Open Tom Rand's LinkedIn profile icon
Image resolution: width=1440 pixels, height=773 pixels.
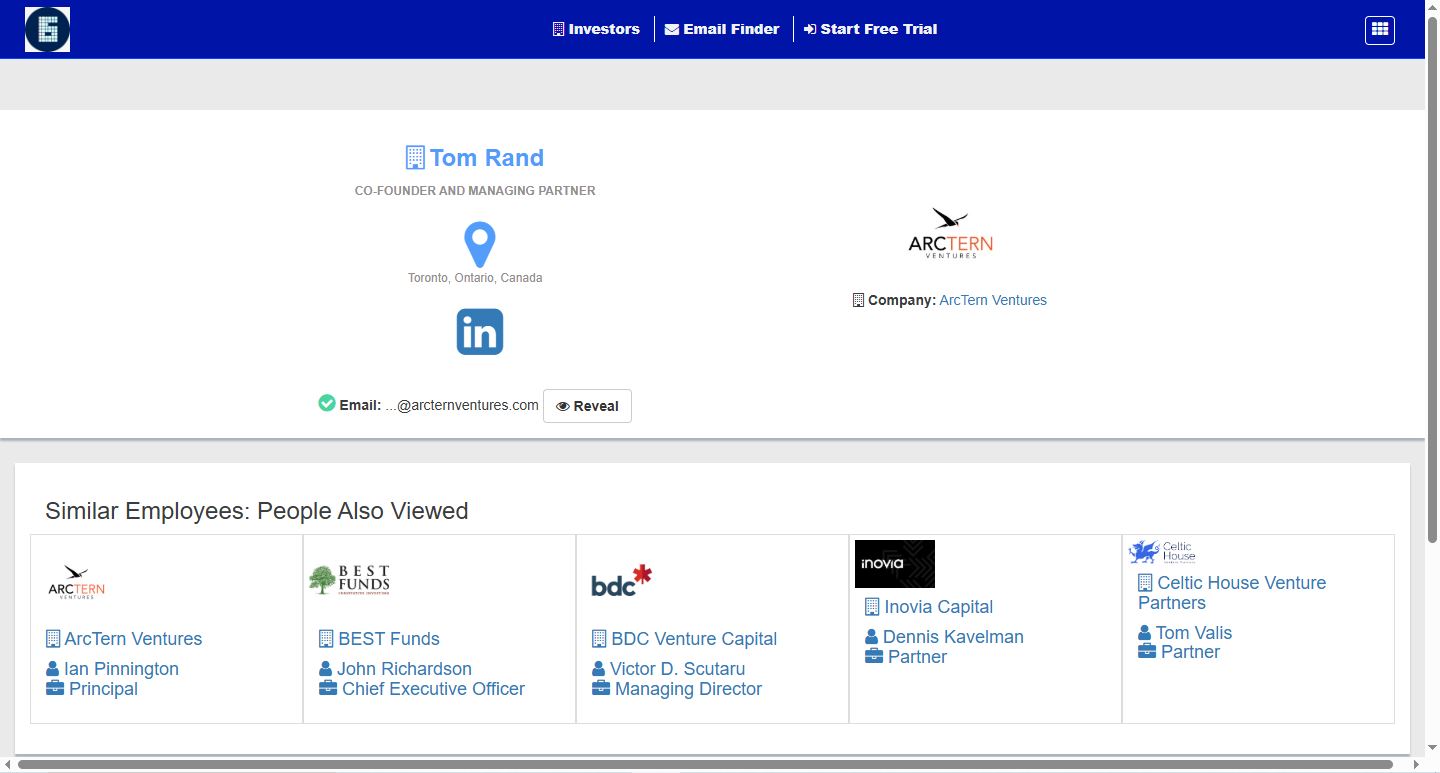480,332
